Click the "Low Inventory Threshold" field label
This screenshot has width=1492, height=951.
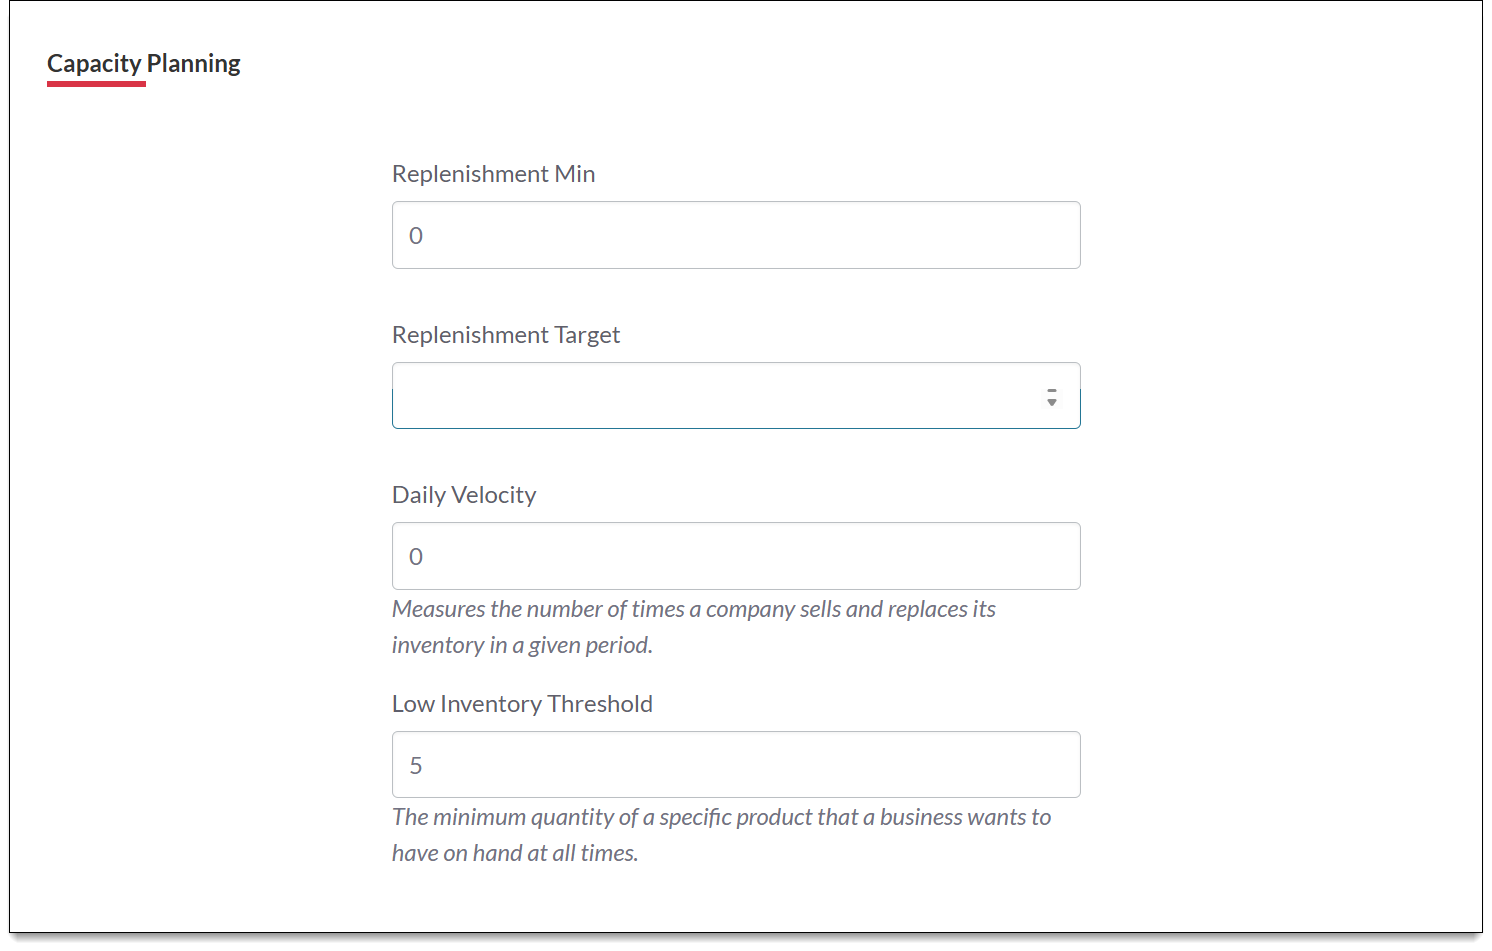tap(522, 704)
